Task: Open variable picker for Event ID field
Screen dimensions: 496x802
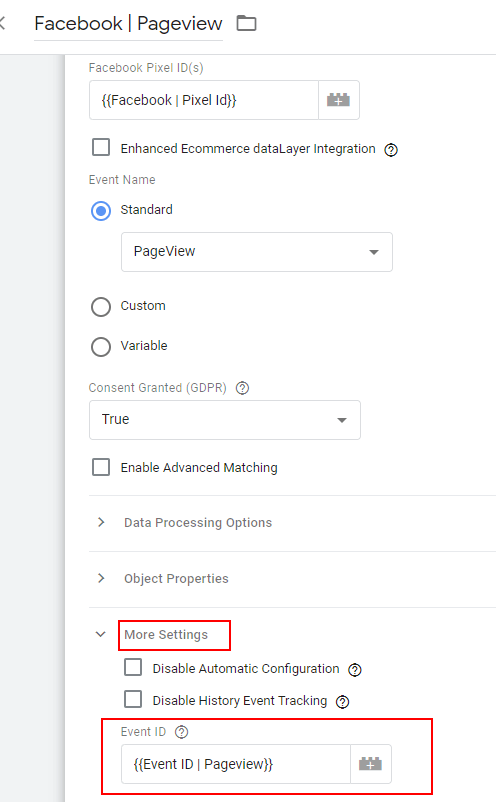Action: click(371, 764)
